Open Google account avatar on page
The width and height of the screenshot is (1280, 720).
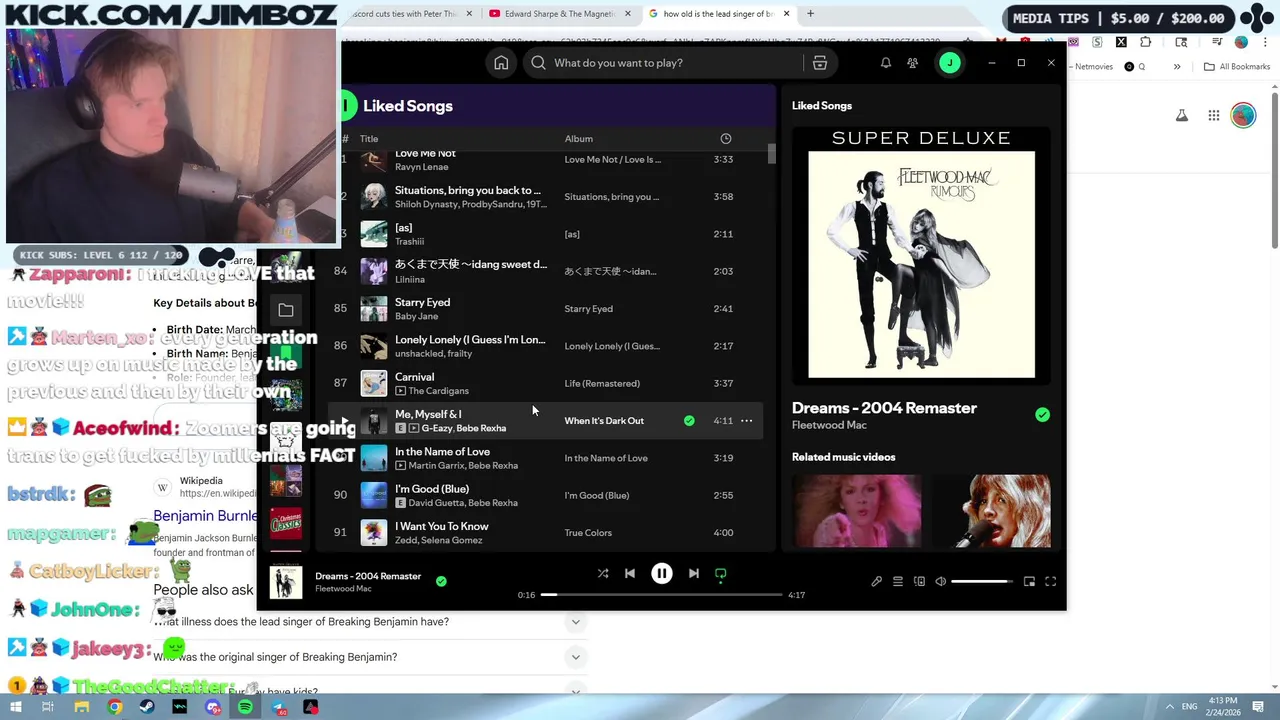click(x=1243, y=116)
